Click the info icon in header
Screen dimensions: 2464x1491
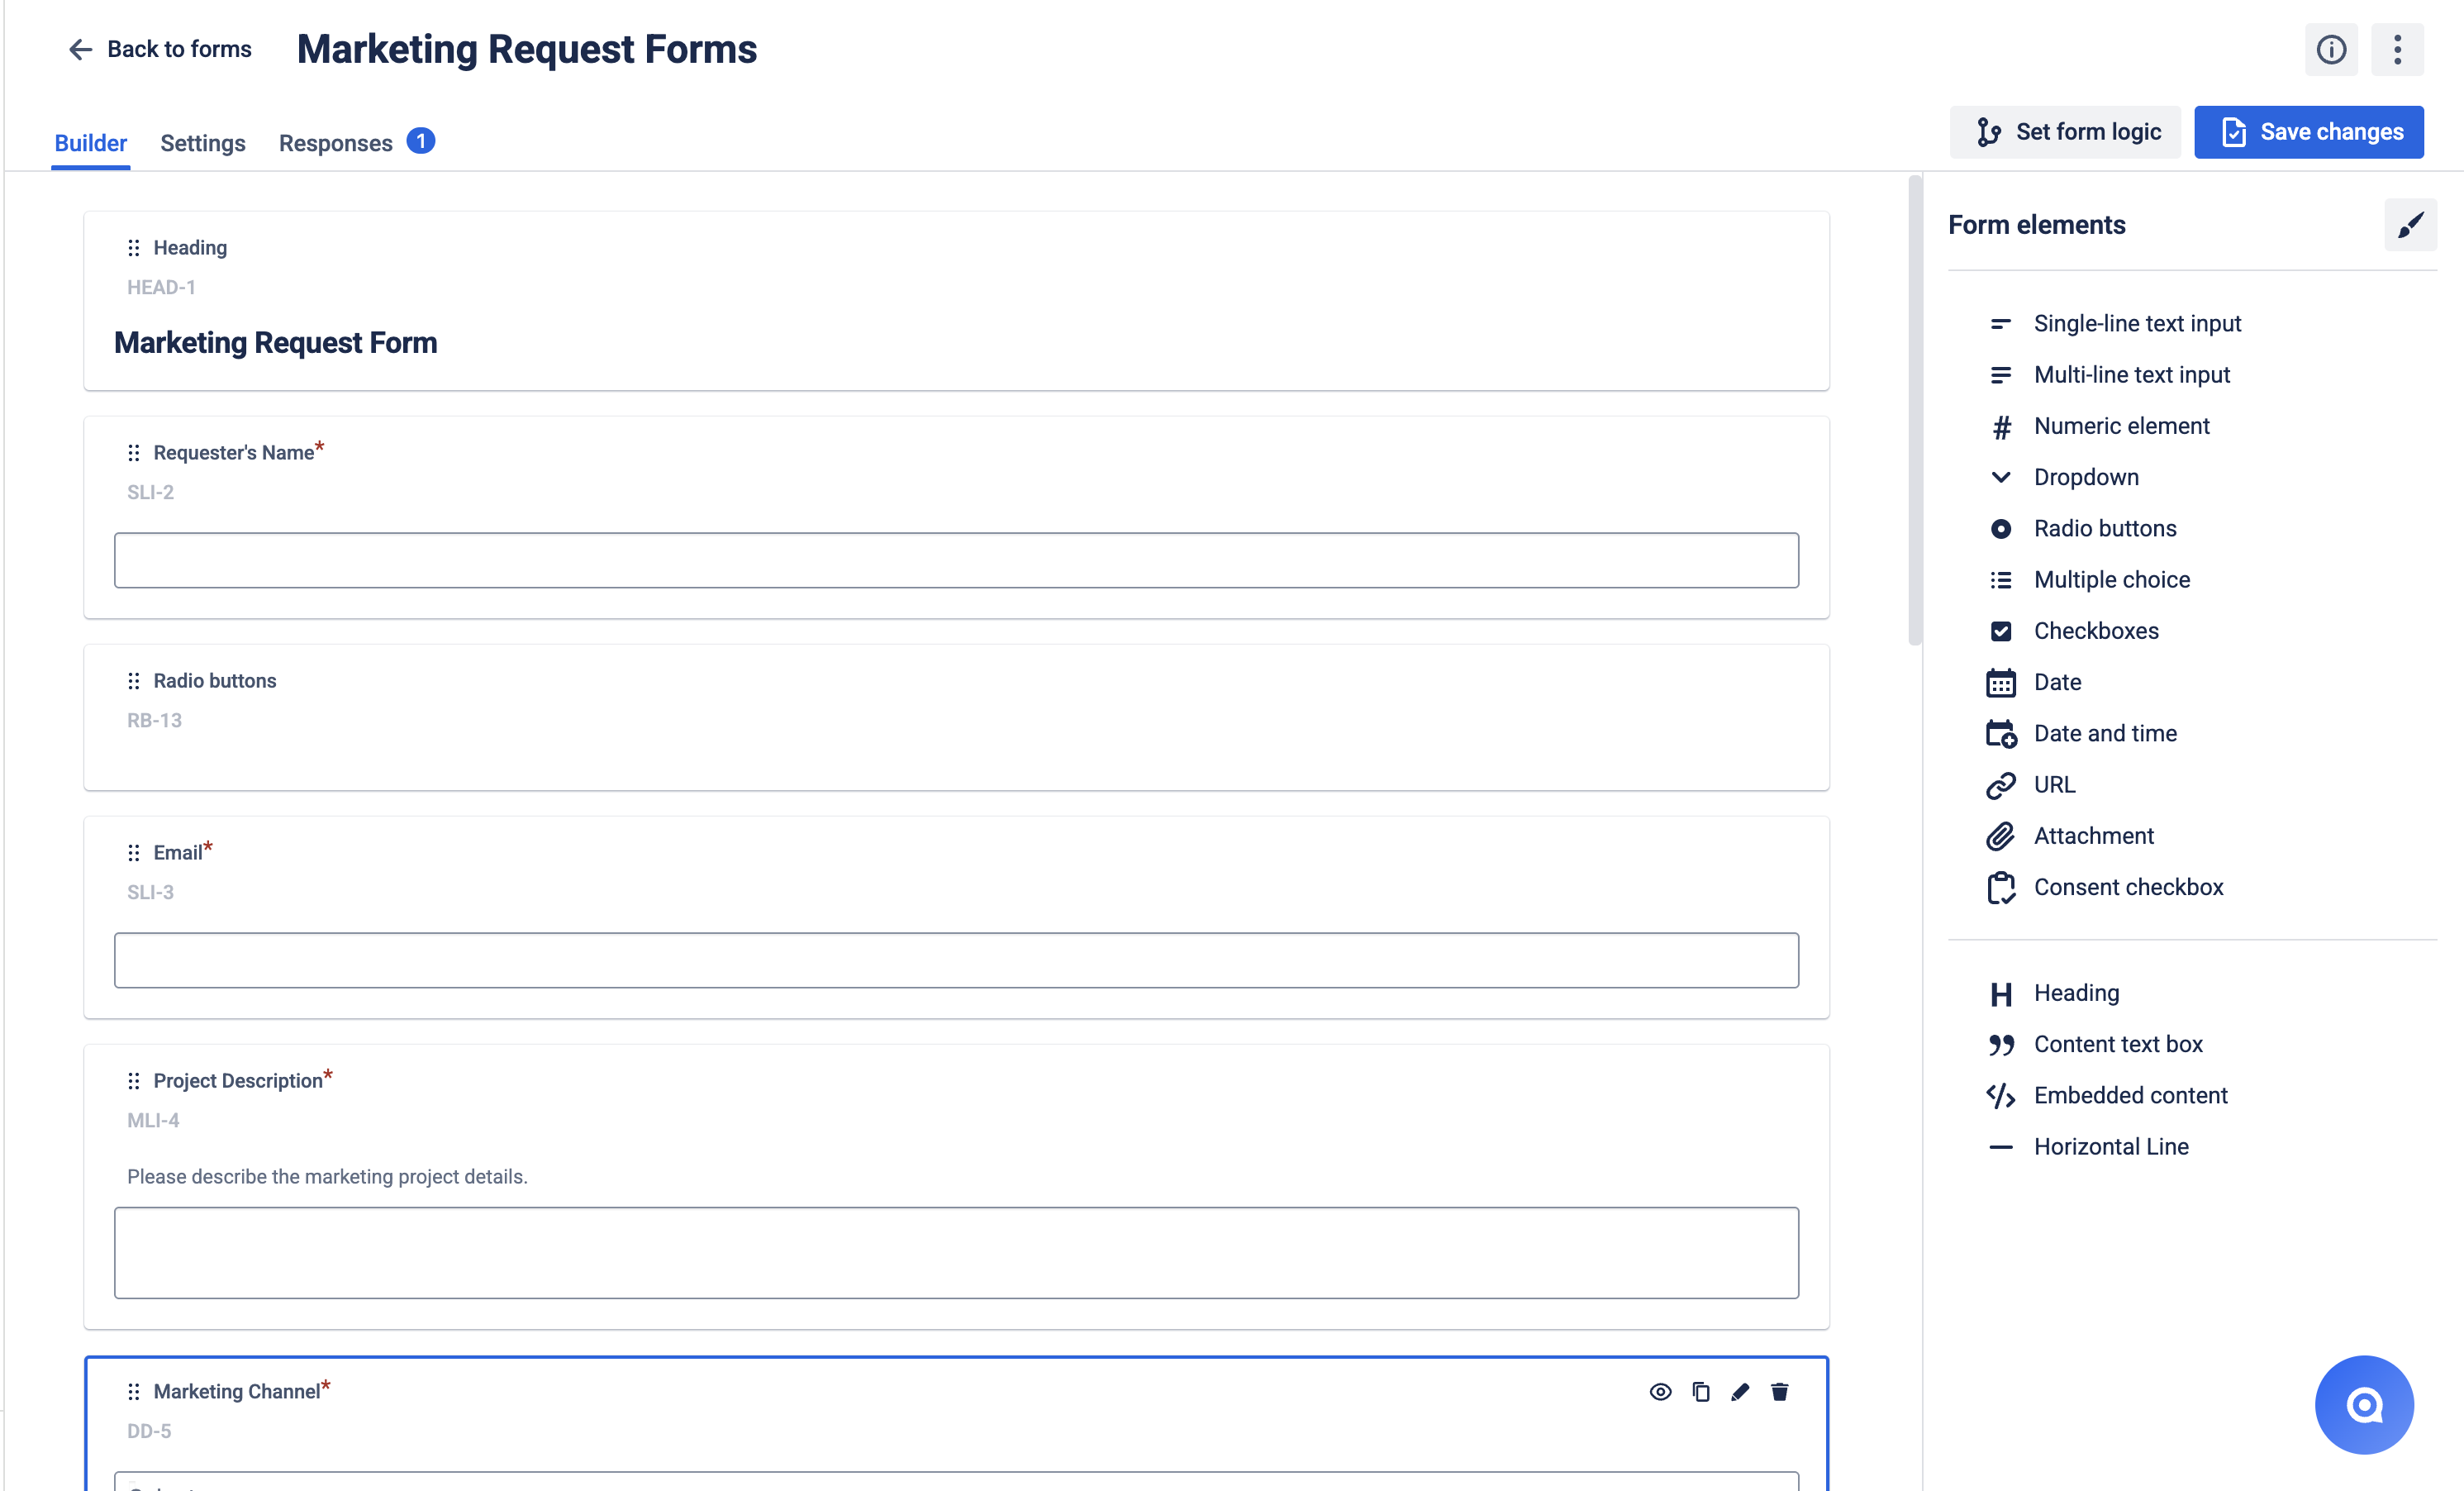(x=2330, y=49)
